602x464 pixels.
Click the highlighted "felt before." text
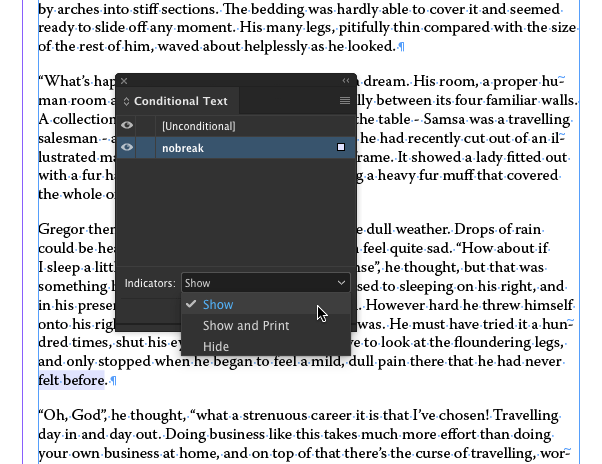(x=72, y=380)
